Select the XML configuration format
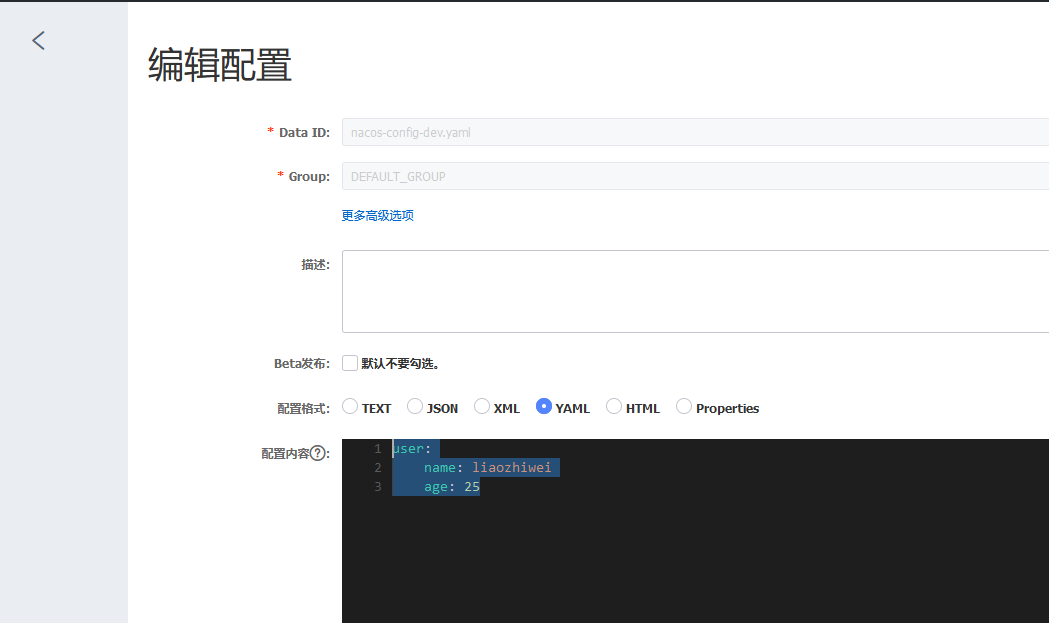This screenshot has width=1049, height=623. pos(481,407)
